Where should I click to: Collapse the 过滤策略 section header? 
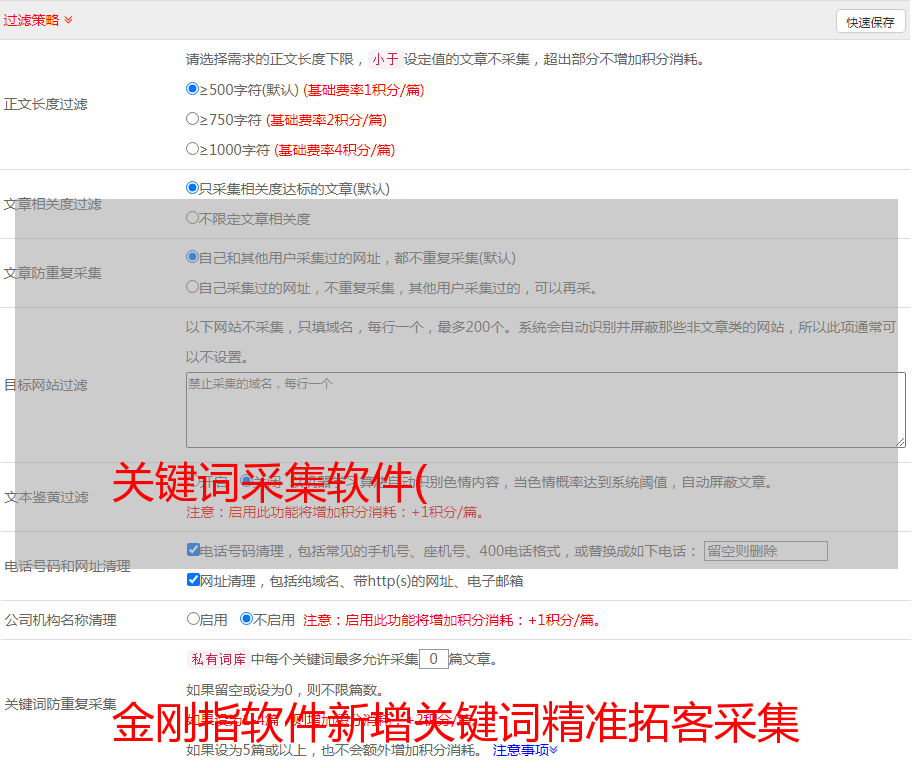38,20
